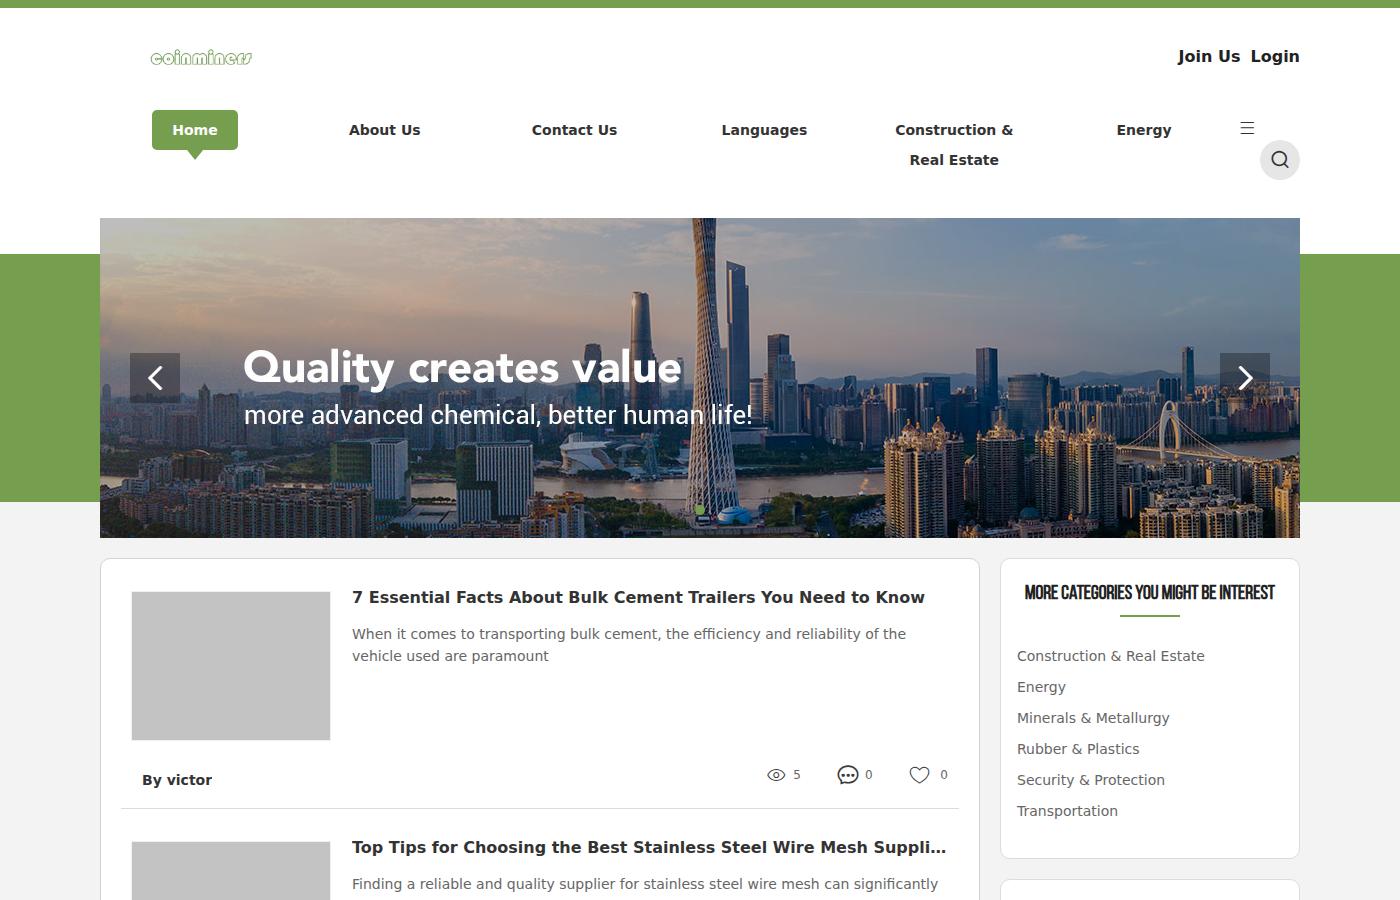The width and height of the screenshot is (1400, 900).
Task: Open the About Us page
Action: 385,130
